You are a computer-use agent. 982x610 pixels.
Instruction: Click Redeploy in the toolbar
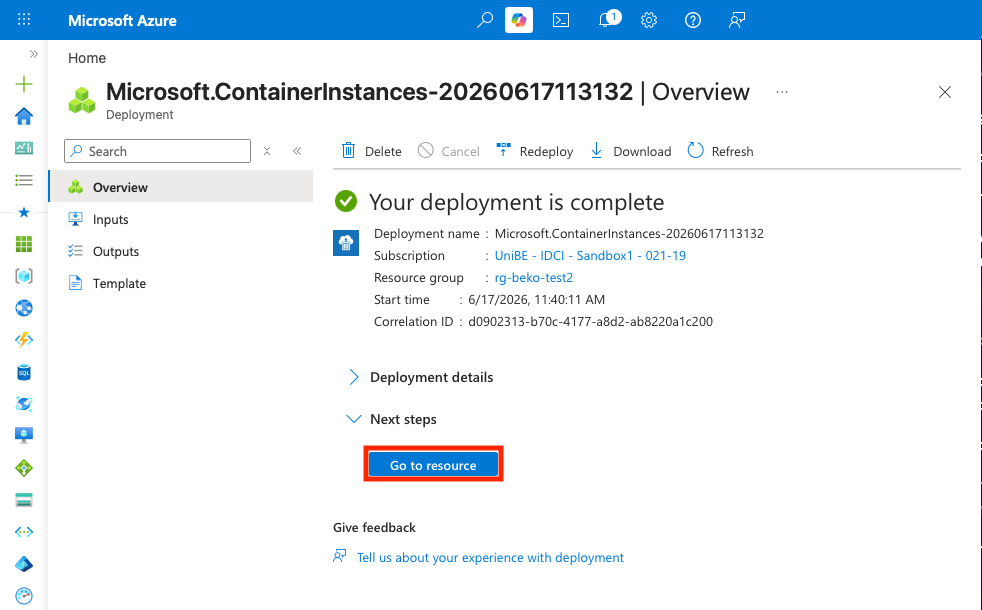534,151
